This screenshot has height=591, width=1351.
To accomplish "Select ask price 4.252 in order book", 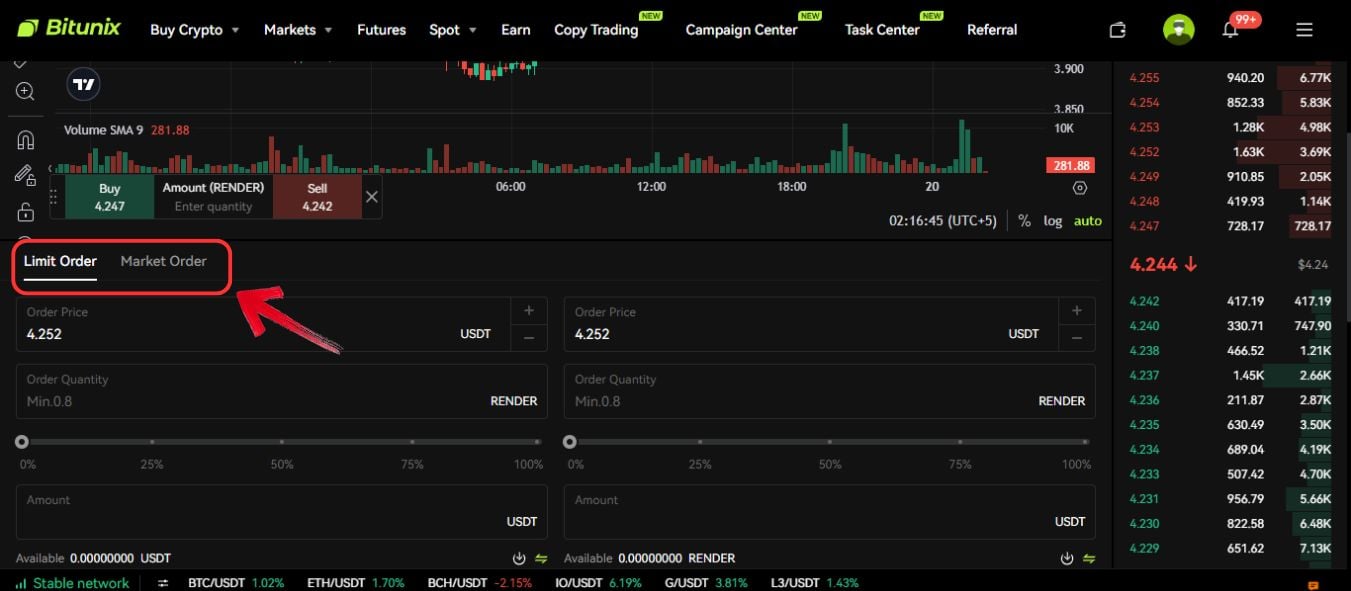I will click(x=1144, y=152).
